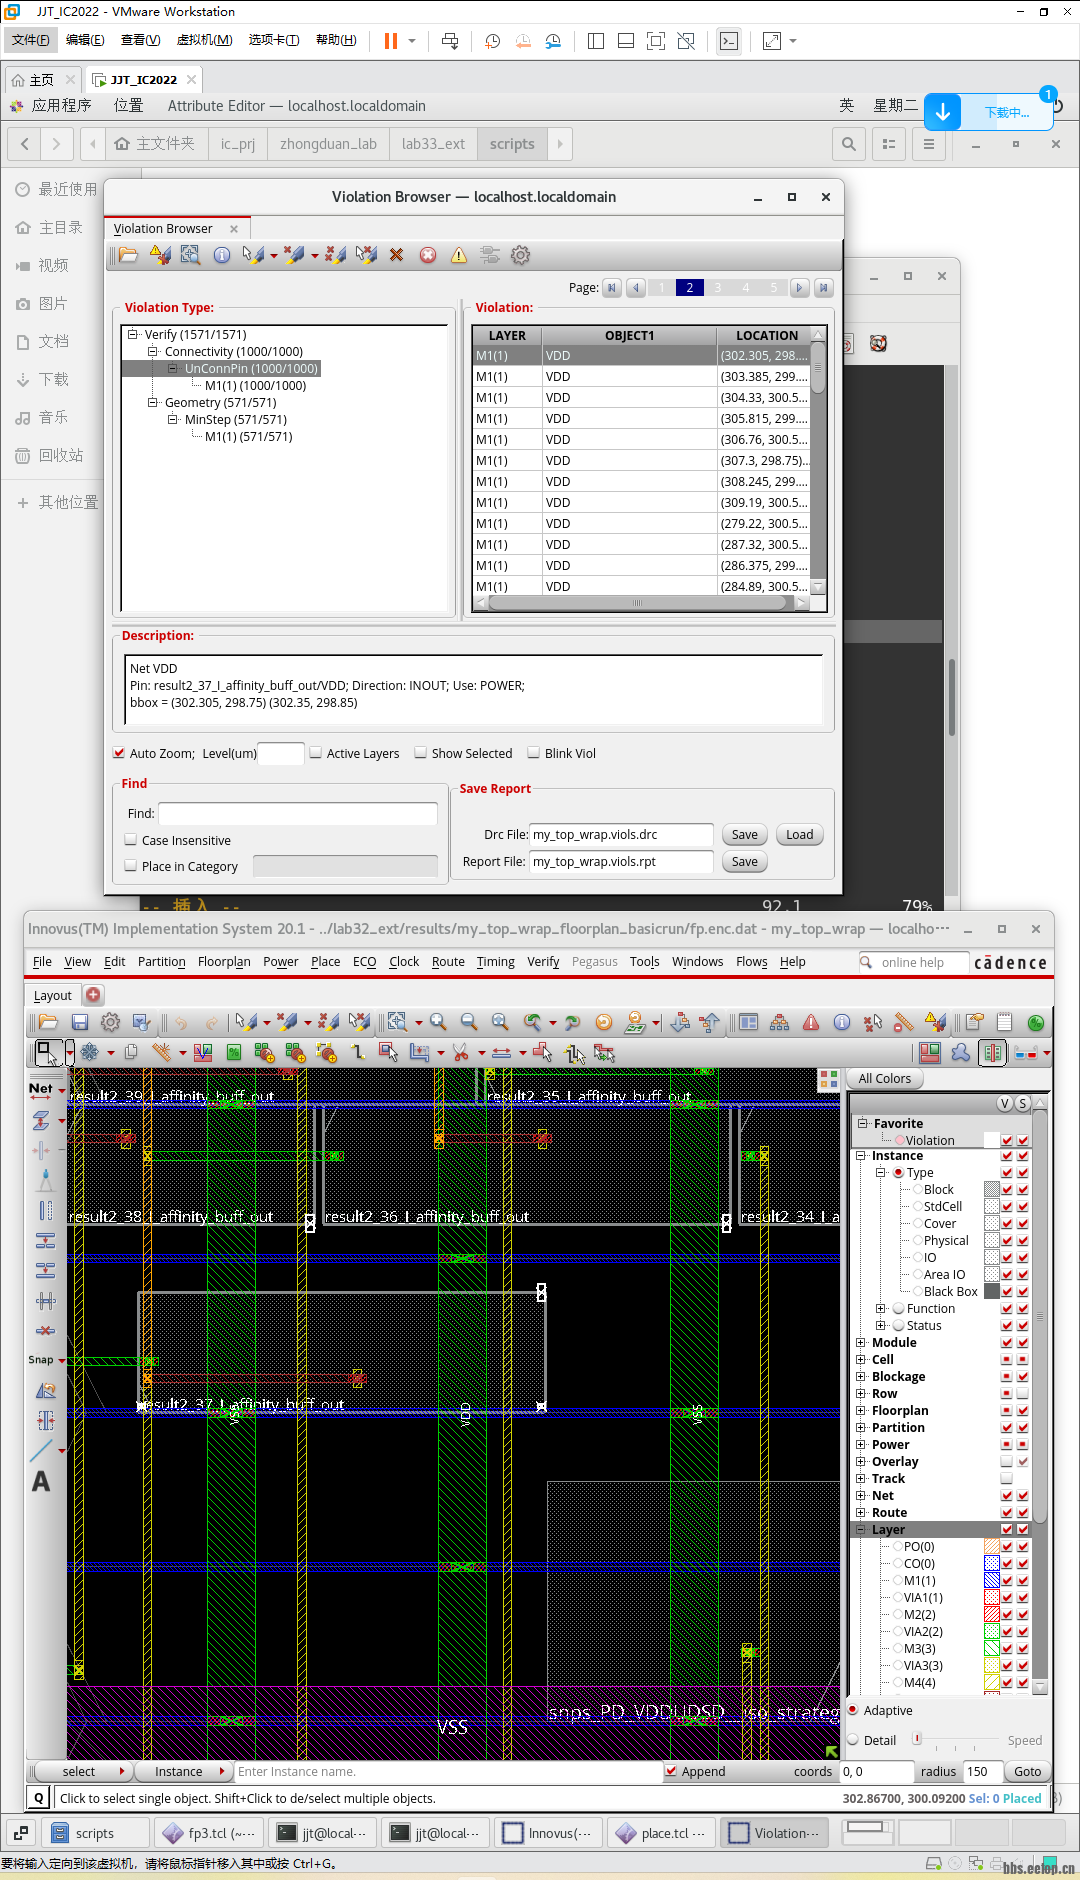Collapse the Geometry (571/571) tree node
This screenshot has width=1080, height=1880.
pos(152,402)
